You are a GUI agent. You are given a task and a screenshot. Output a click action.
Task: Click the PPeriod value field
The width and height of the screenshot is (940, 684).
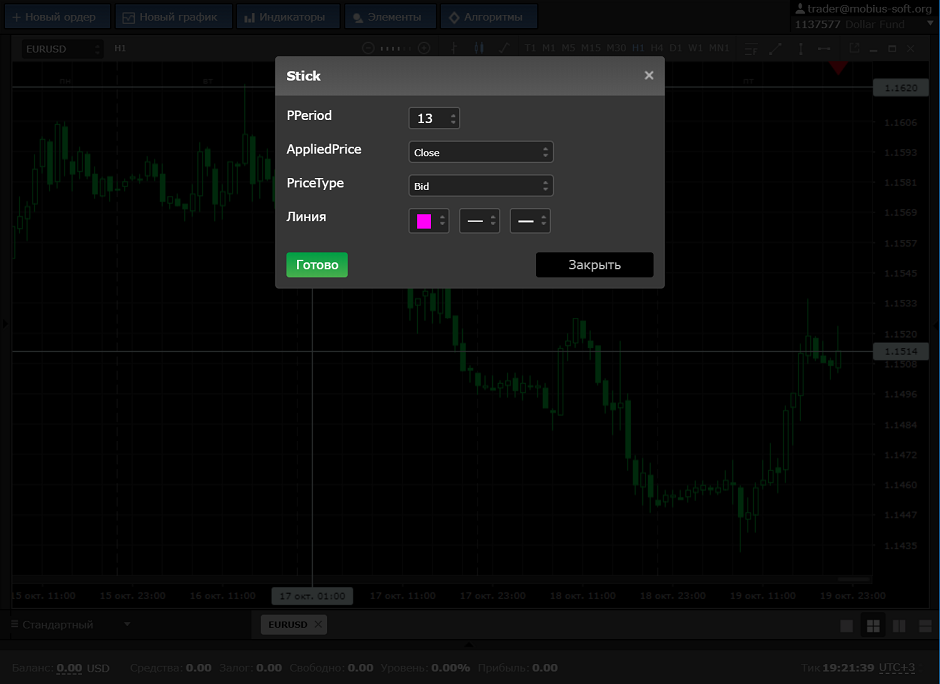[427, 118]
